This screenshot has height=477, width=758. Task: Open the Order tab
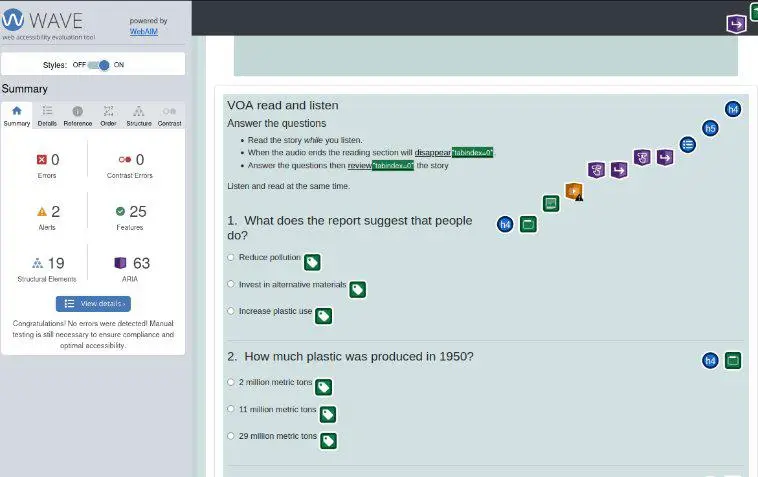[108, 115]
